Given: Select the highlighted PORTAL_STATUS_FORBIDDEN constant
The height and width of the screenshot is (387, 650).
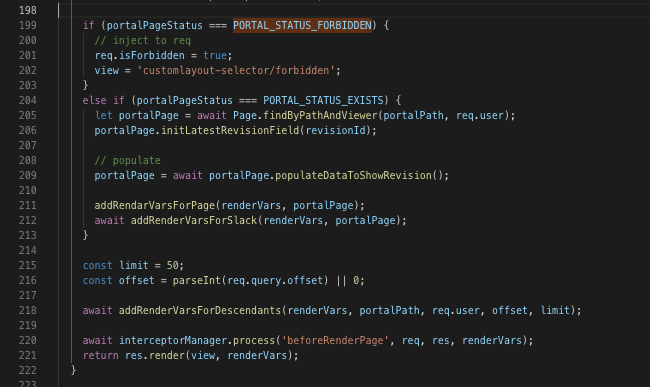Looking at the screenshot, I should (302, 25).
